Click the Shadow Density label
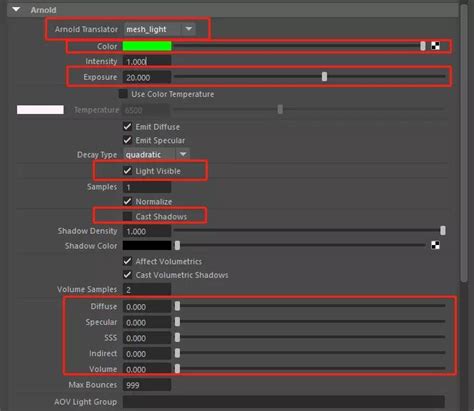The width and height of the screenshot is (474, 411). (x=87, y=231)
